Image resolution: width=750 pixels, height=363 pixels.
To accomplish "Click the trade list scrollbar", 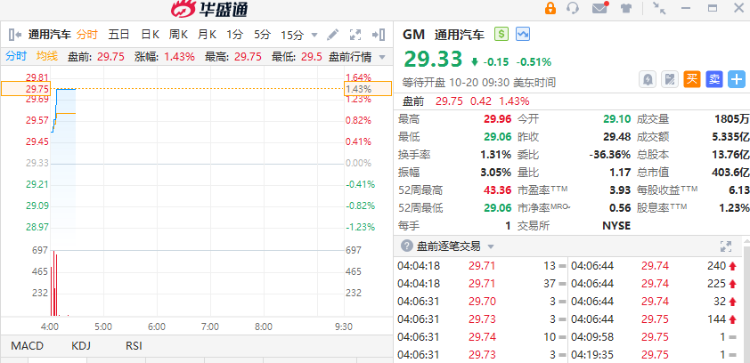I will coord(747,306).
